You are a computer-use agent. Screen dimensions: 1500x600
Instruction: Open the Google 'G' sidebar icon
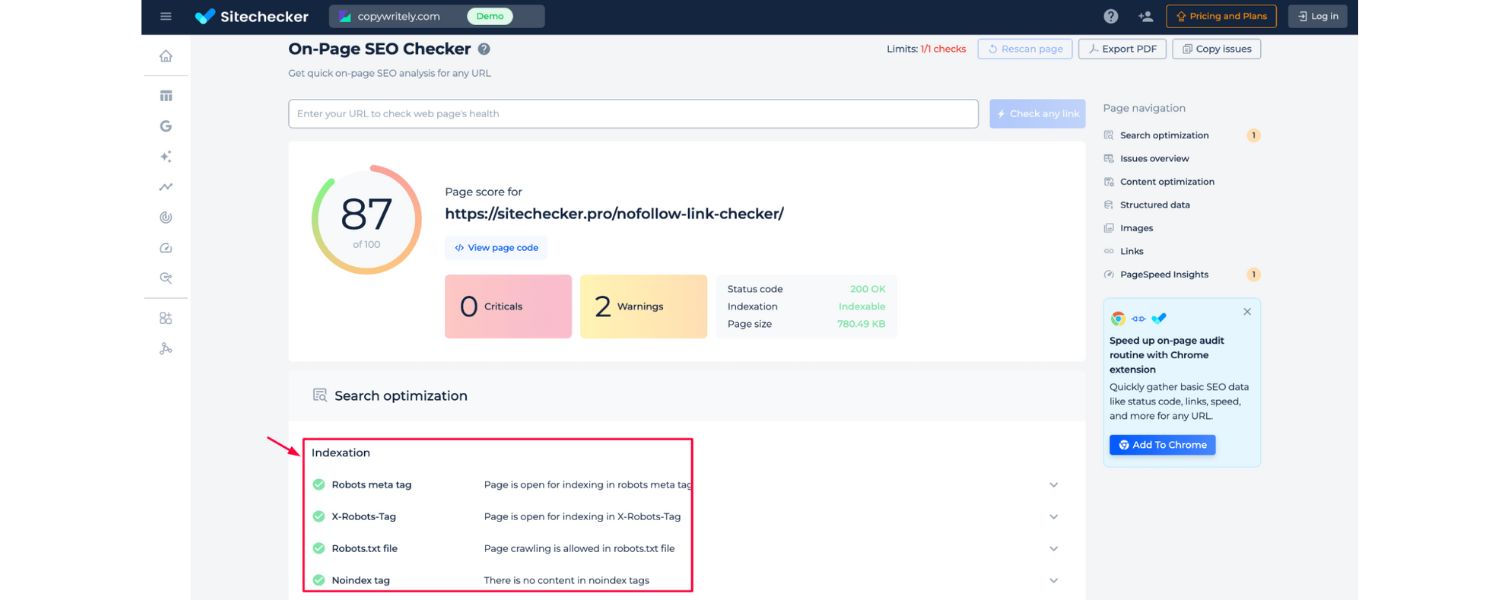[x=166, y=126]
